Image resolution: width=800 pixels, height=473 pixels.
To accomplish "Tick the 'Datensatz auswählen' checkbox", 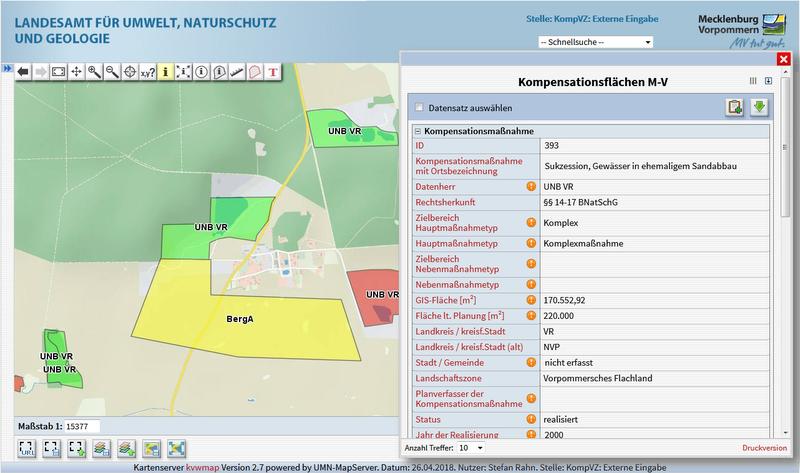I will tap(419, 107).
